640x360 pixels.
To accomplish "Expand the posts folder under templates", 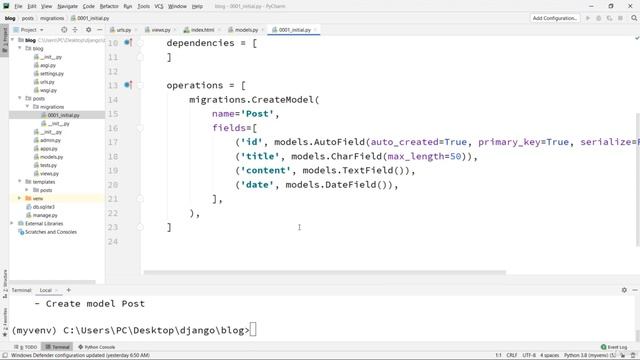I will 27,190.
